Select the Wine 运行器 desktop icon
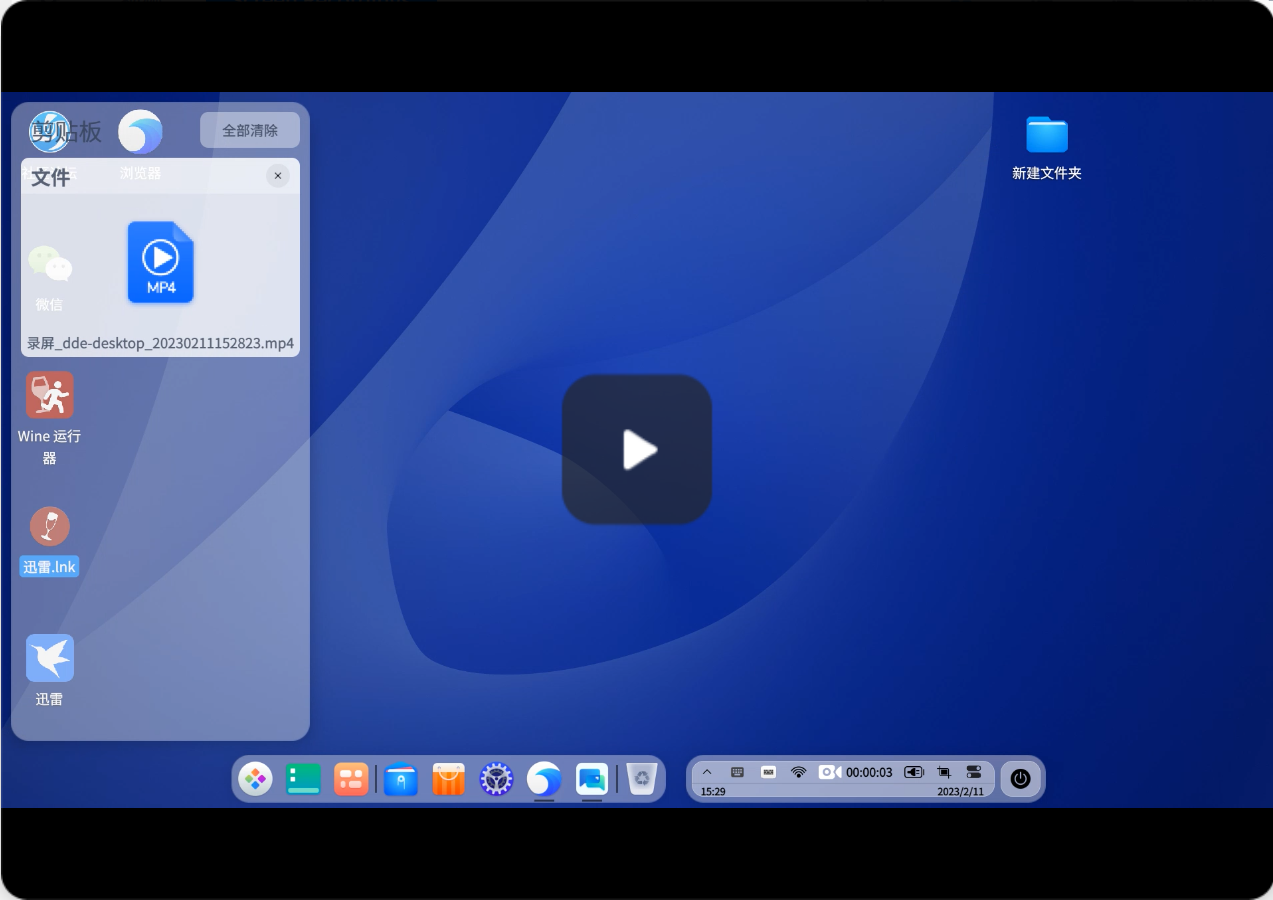Viewport: 1273px width, 900px height. click(50, 395)
